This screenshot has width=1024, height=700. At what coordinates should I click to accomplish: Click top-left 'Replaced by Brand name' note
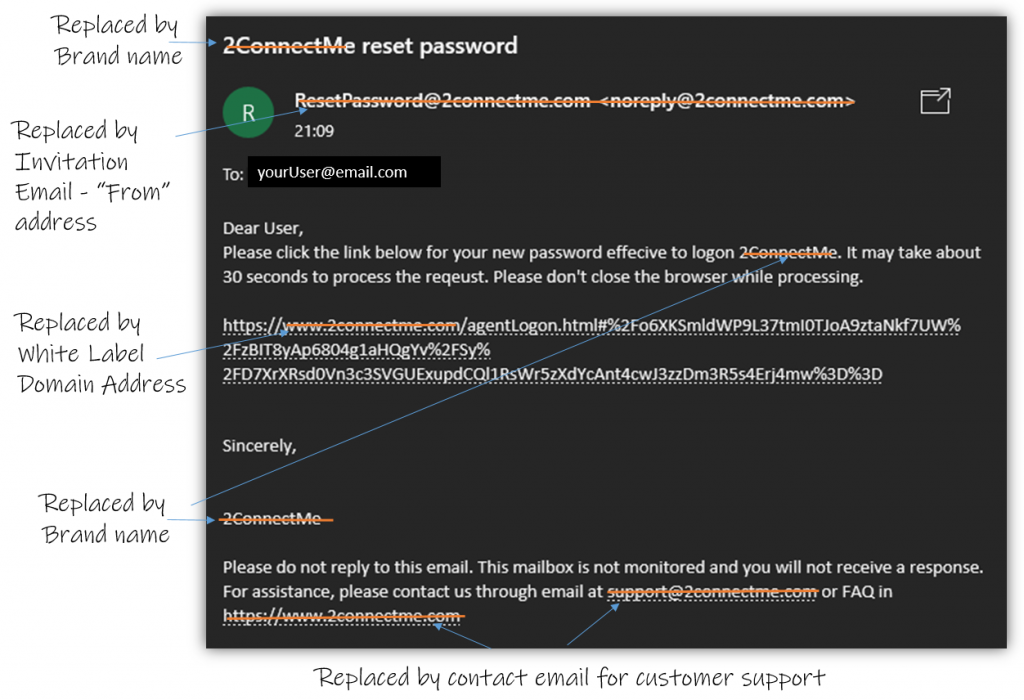click(x=118, y=40)
